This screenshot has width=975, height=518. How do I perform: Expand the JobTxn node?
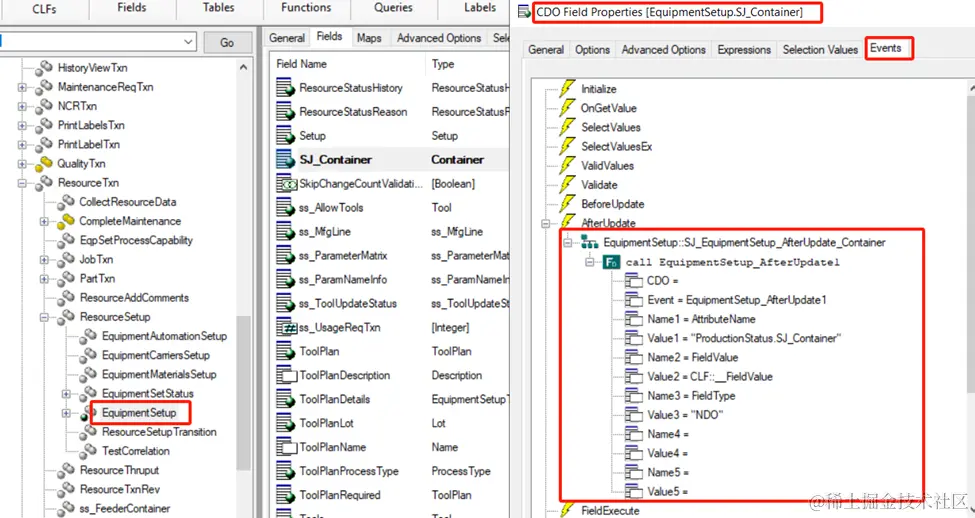click(x=44, y=260)
